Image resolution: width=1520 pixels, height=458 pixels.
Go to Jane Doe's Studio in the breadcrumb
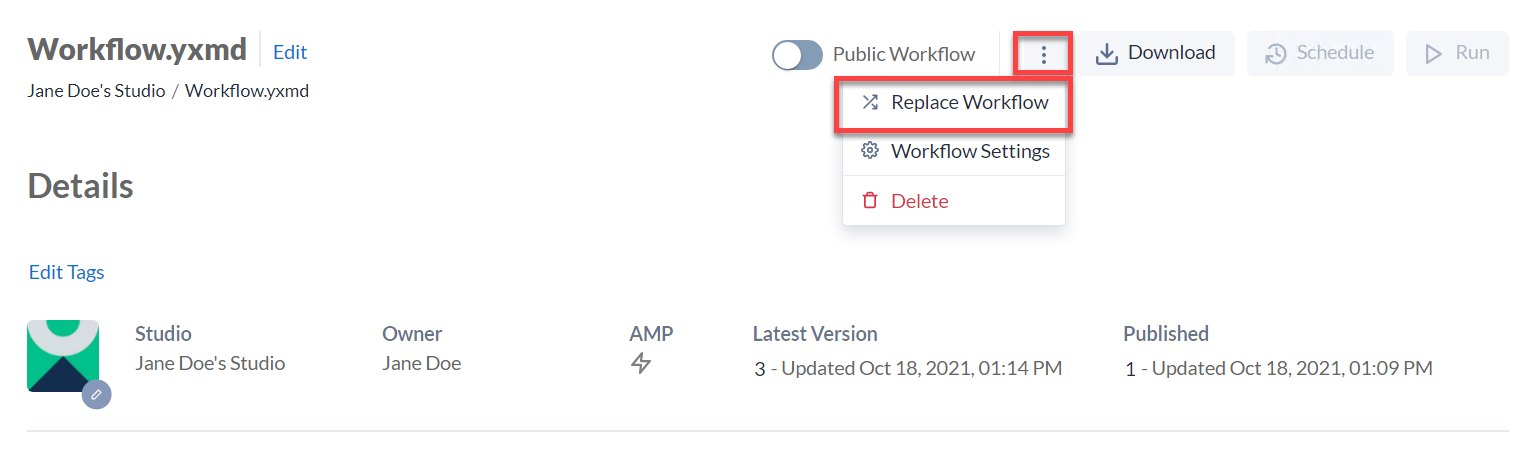point(96,91)
